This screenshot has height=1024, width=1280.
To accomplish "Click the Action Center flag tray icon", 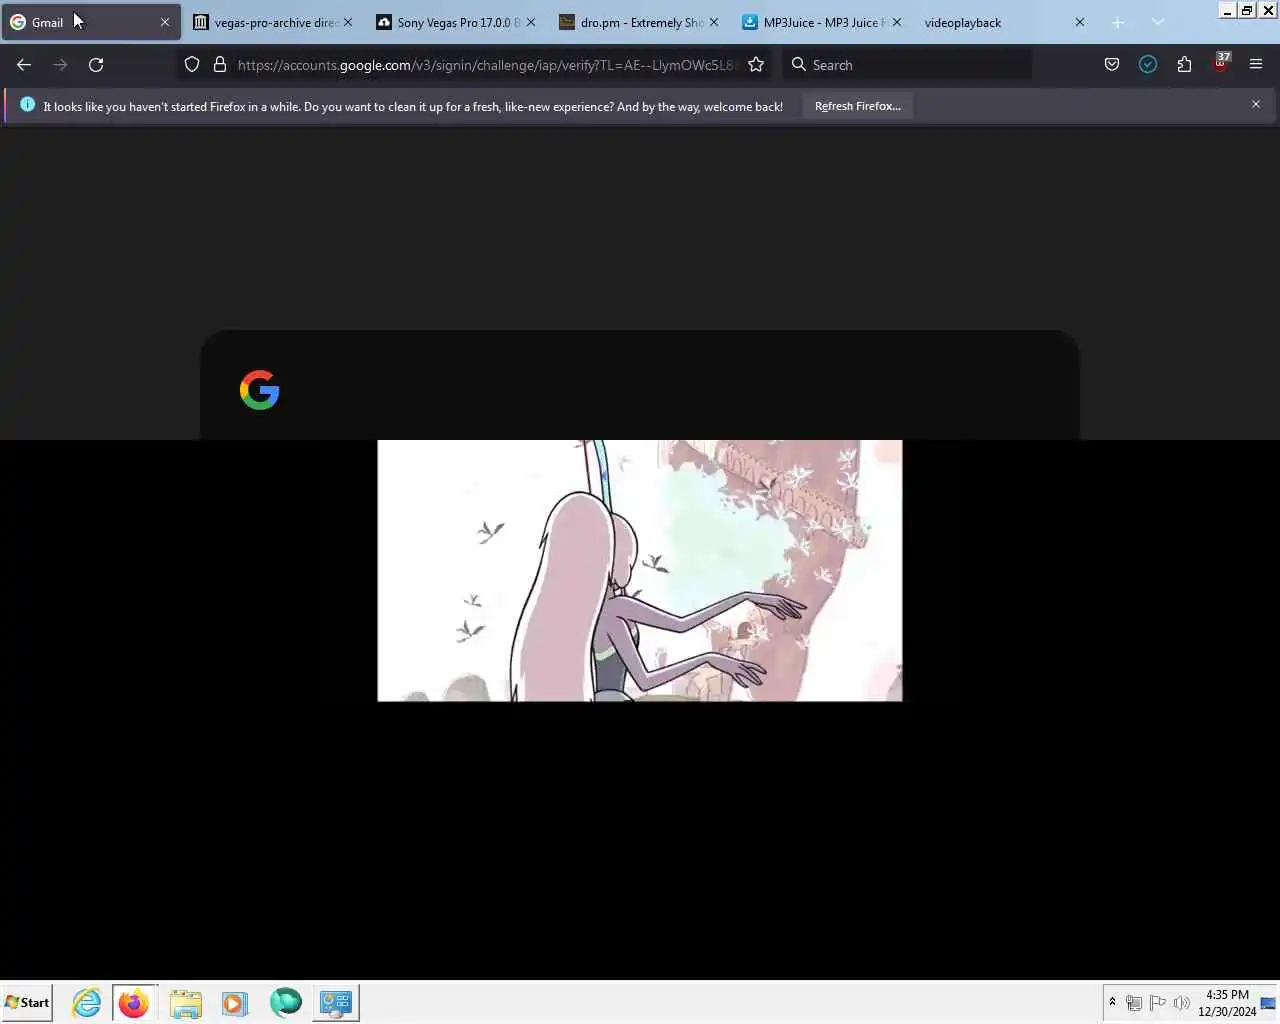I will (x=1158, y=1002).
